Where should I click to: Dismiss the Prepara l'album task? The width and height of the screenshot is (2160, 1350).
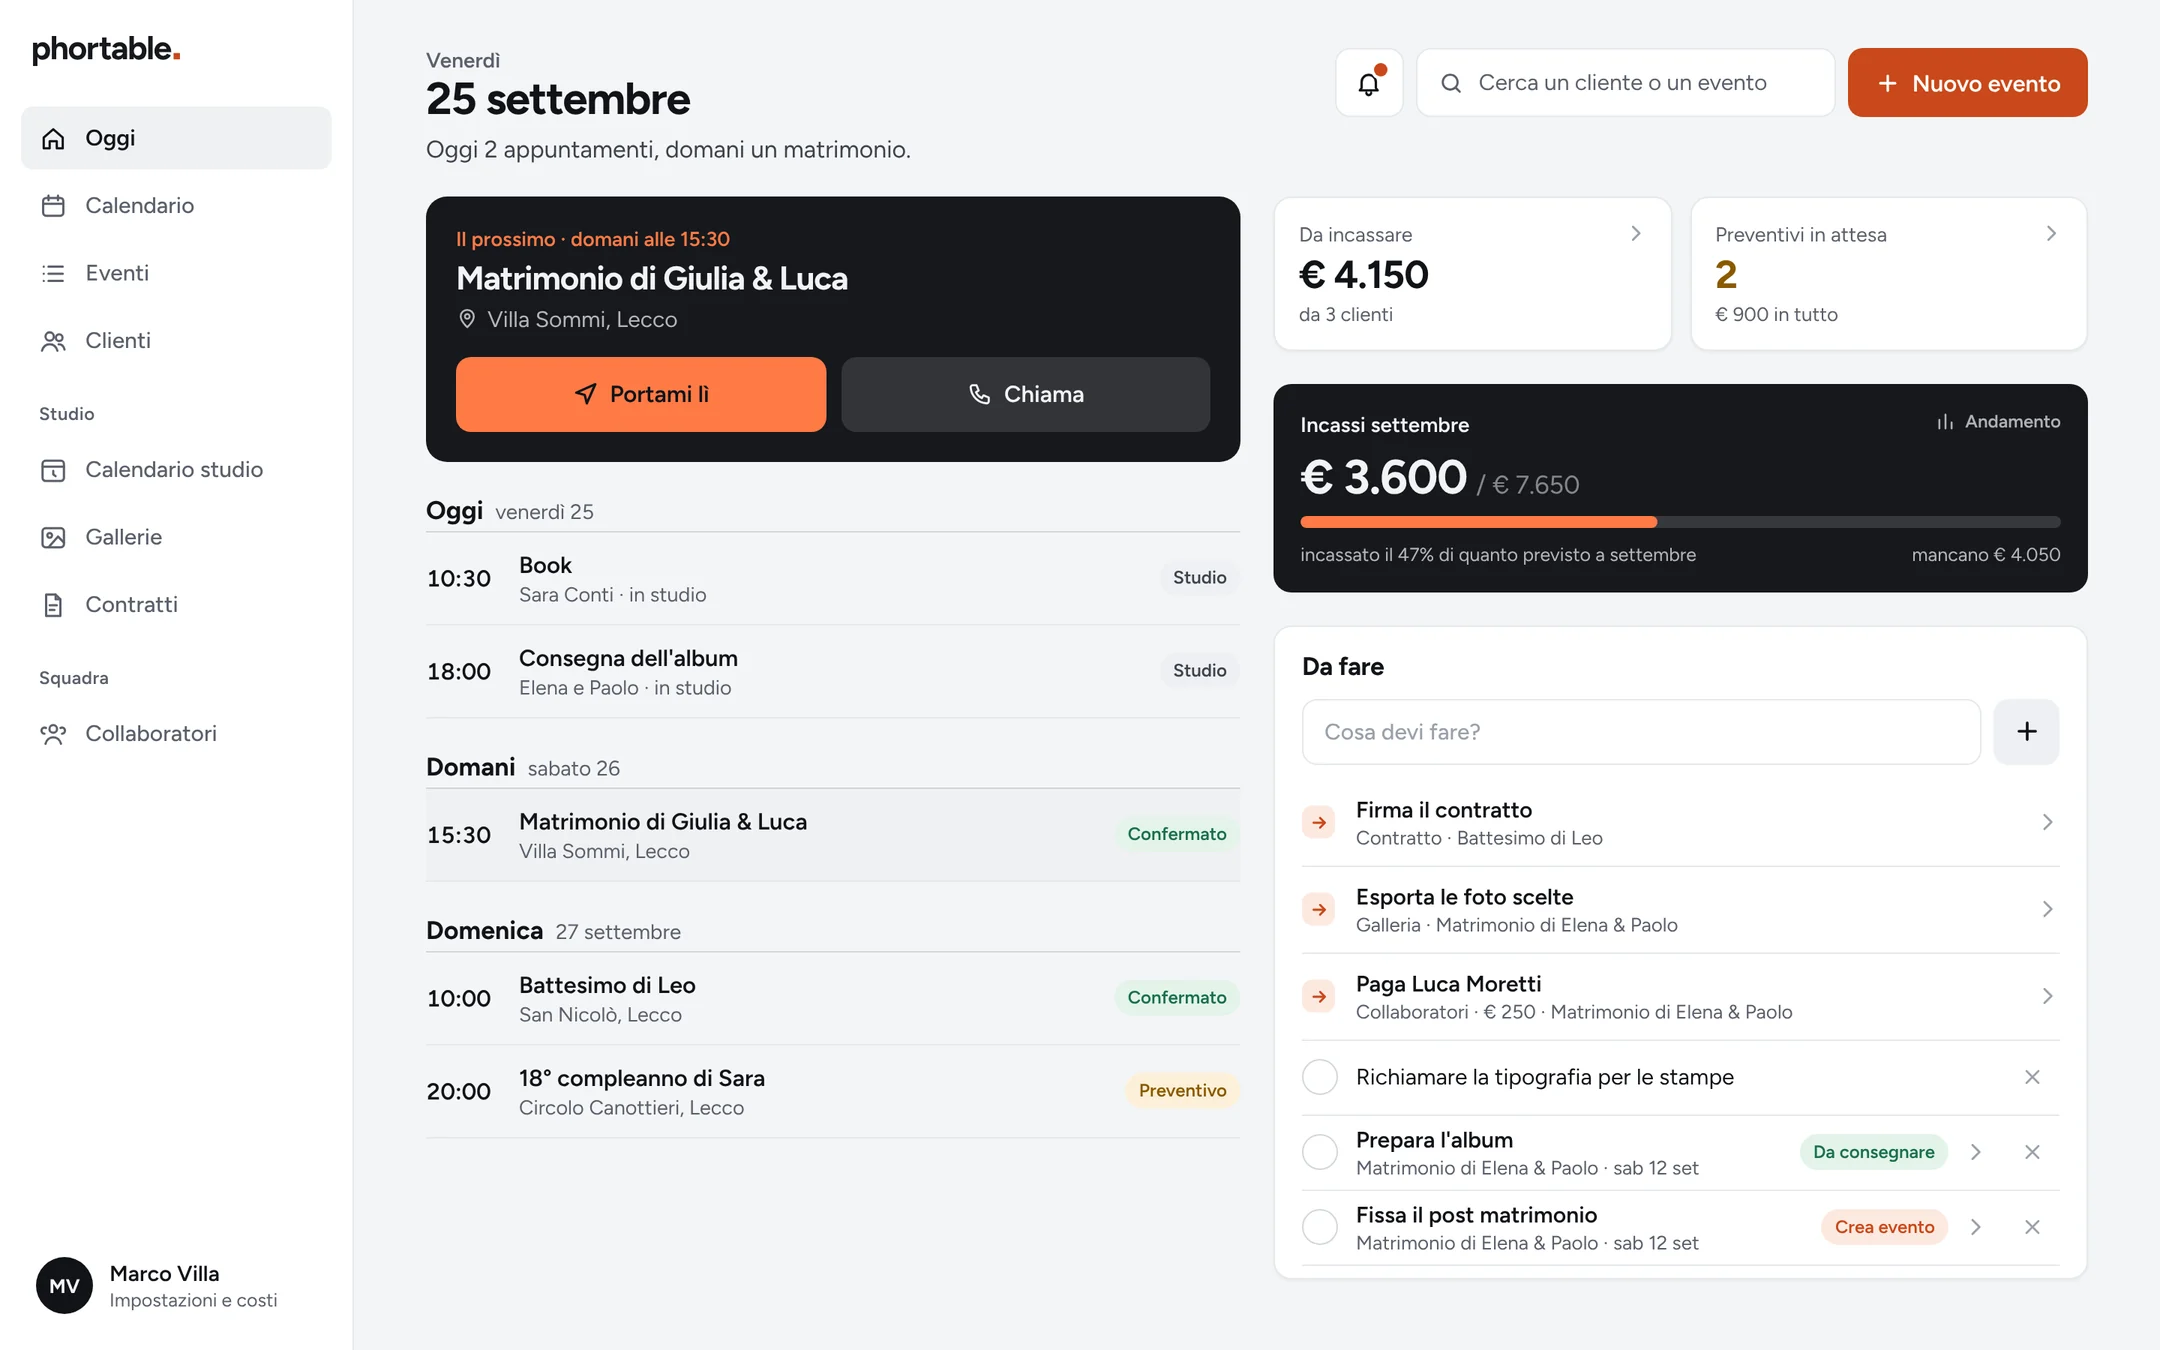(x=2032, y=1152)
